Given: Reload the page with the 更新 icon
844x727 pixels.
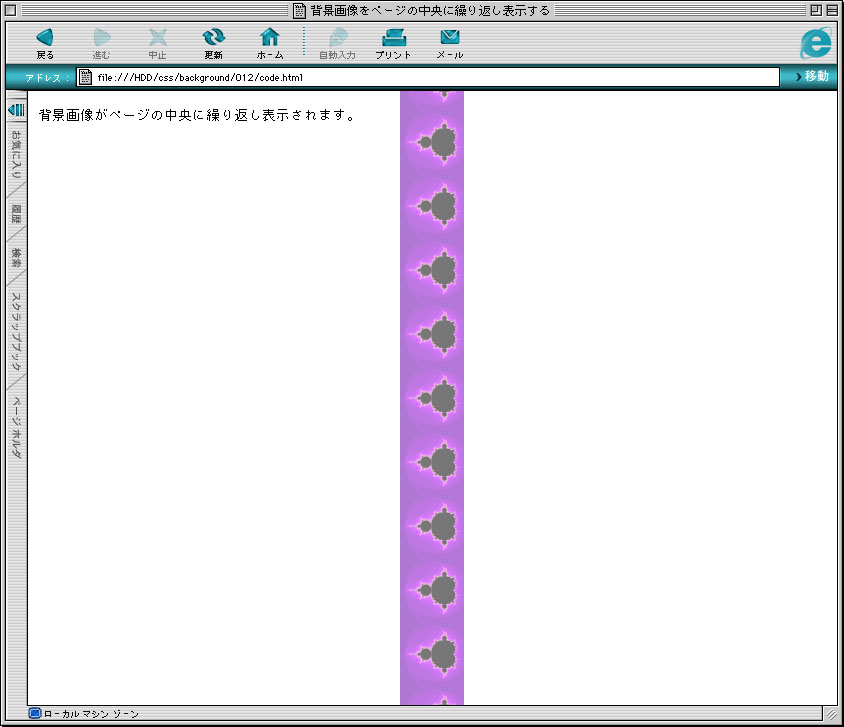Looking at the screenshot, I should [213, 38].
